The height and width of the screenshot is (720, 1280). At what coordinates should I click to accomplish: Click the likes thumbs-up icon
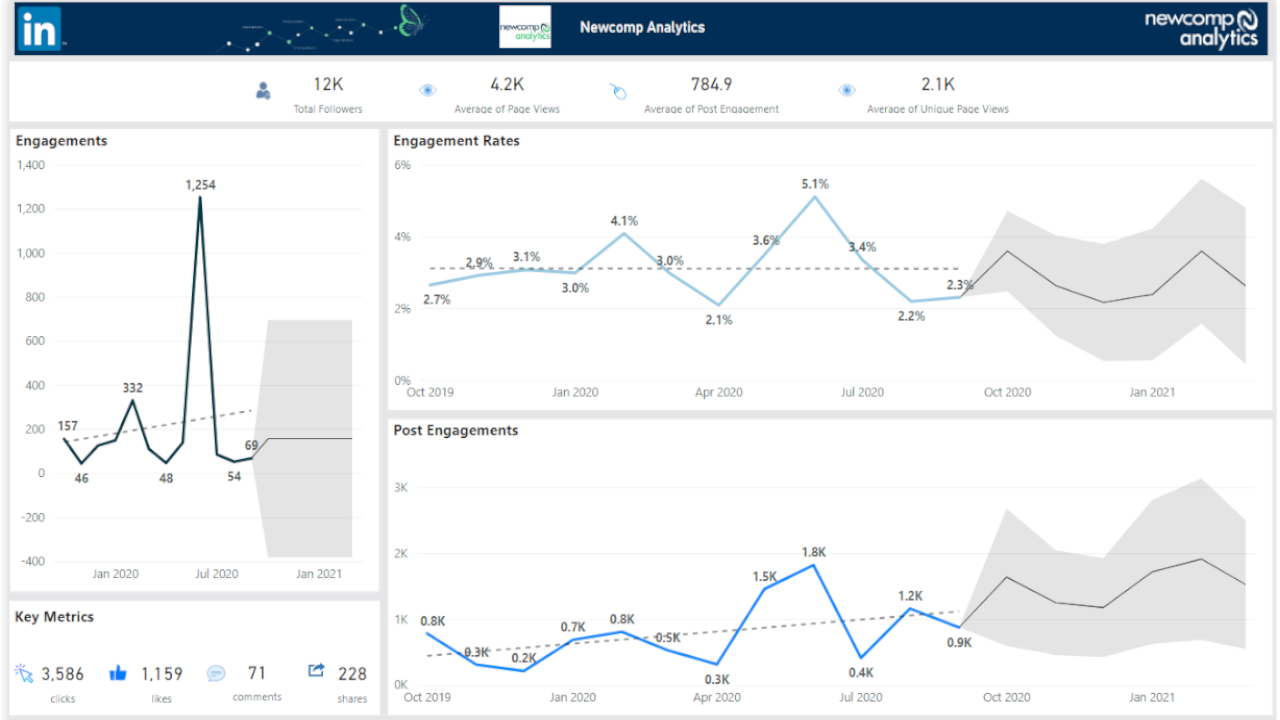118,673
